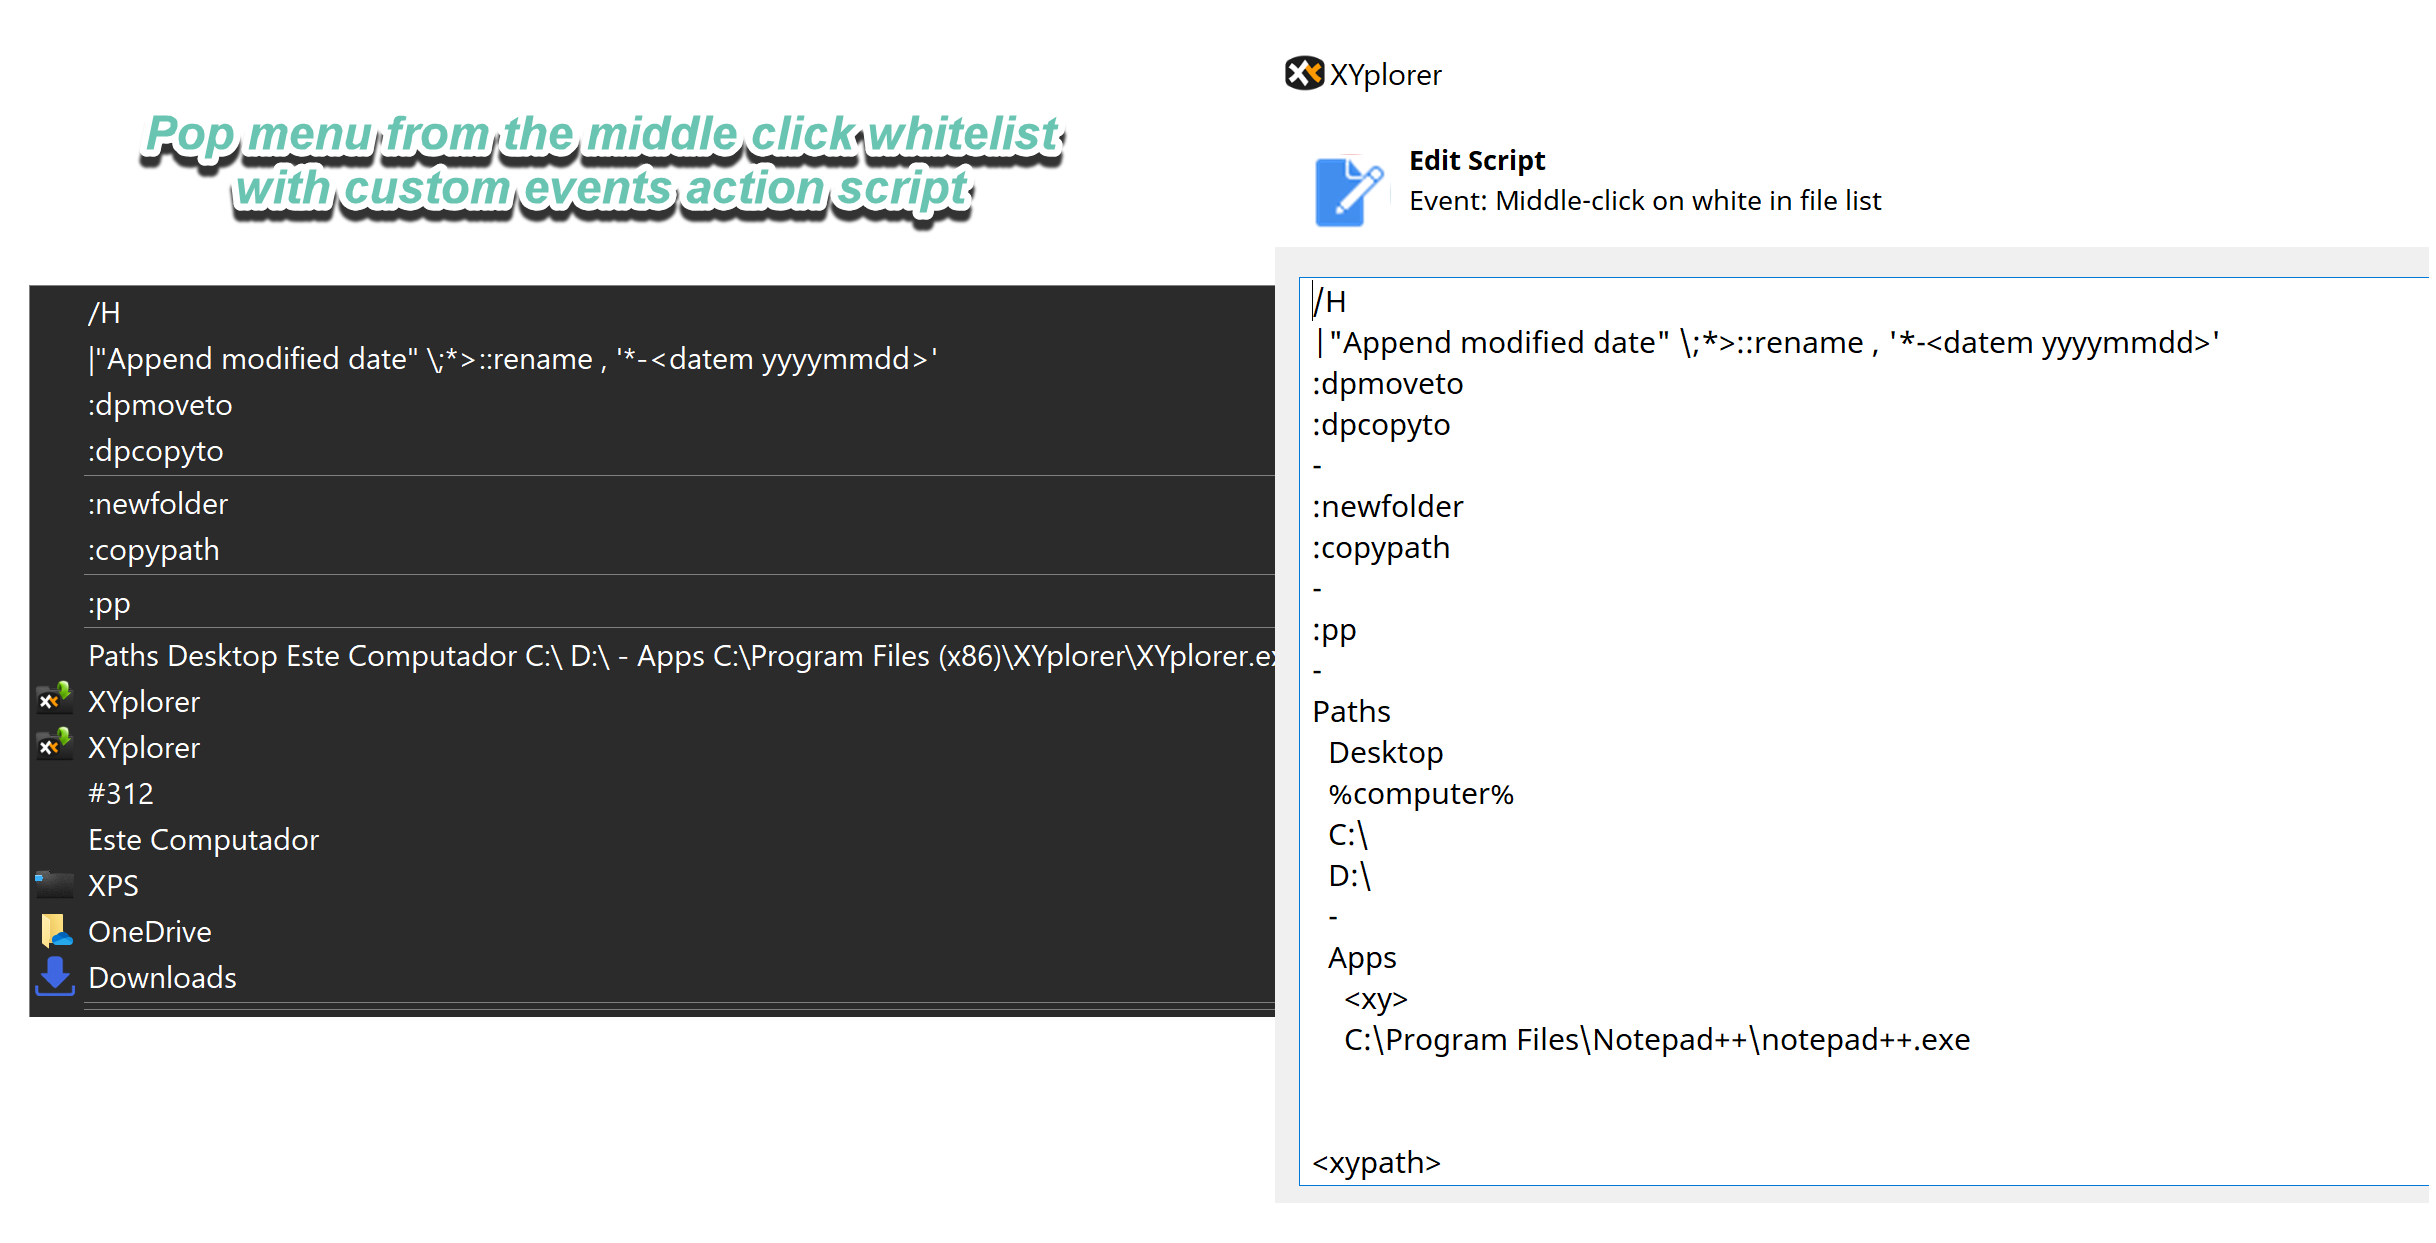
Task: Select the #312 menu entry
Action: (120, 793)
